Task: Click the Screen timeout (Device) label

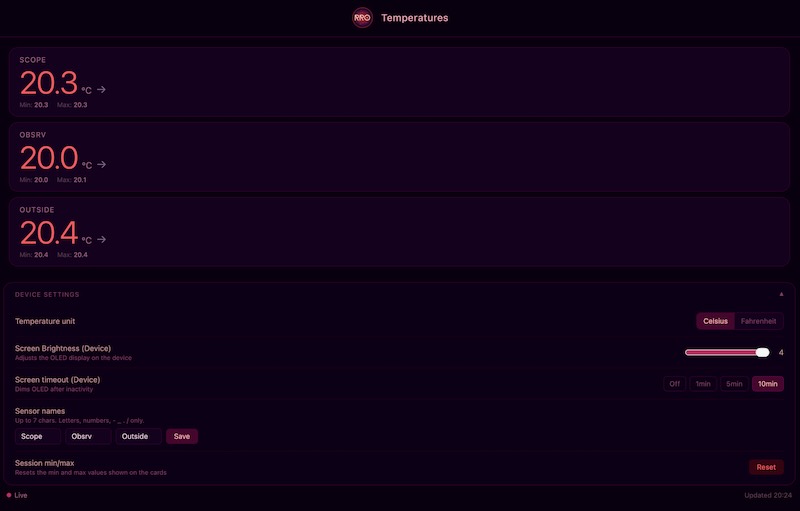Action: [x=57, y=379]
